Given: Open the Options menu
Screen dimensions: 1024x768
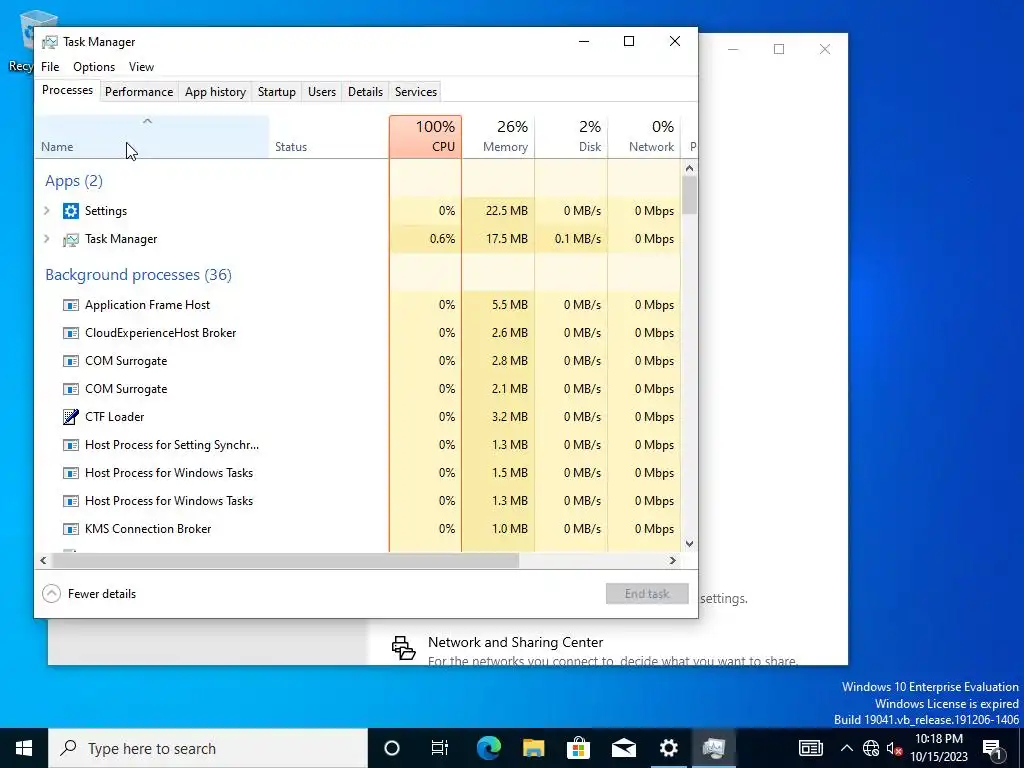Looking at the screenshot, I should [94, 67].
